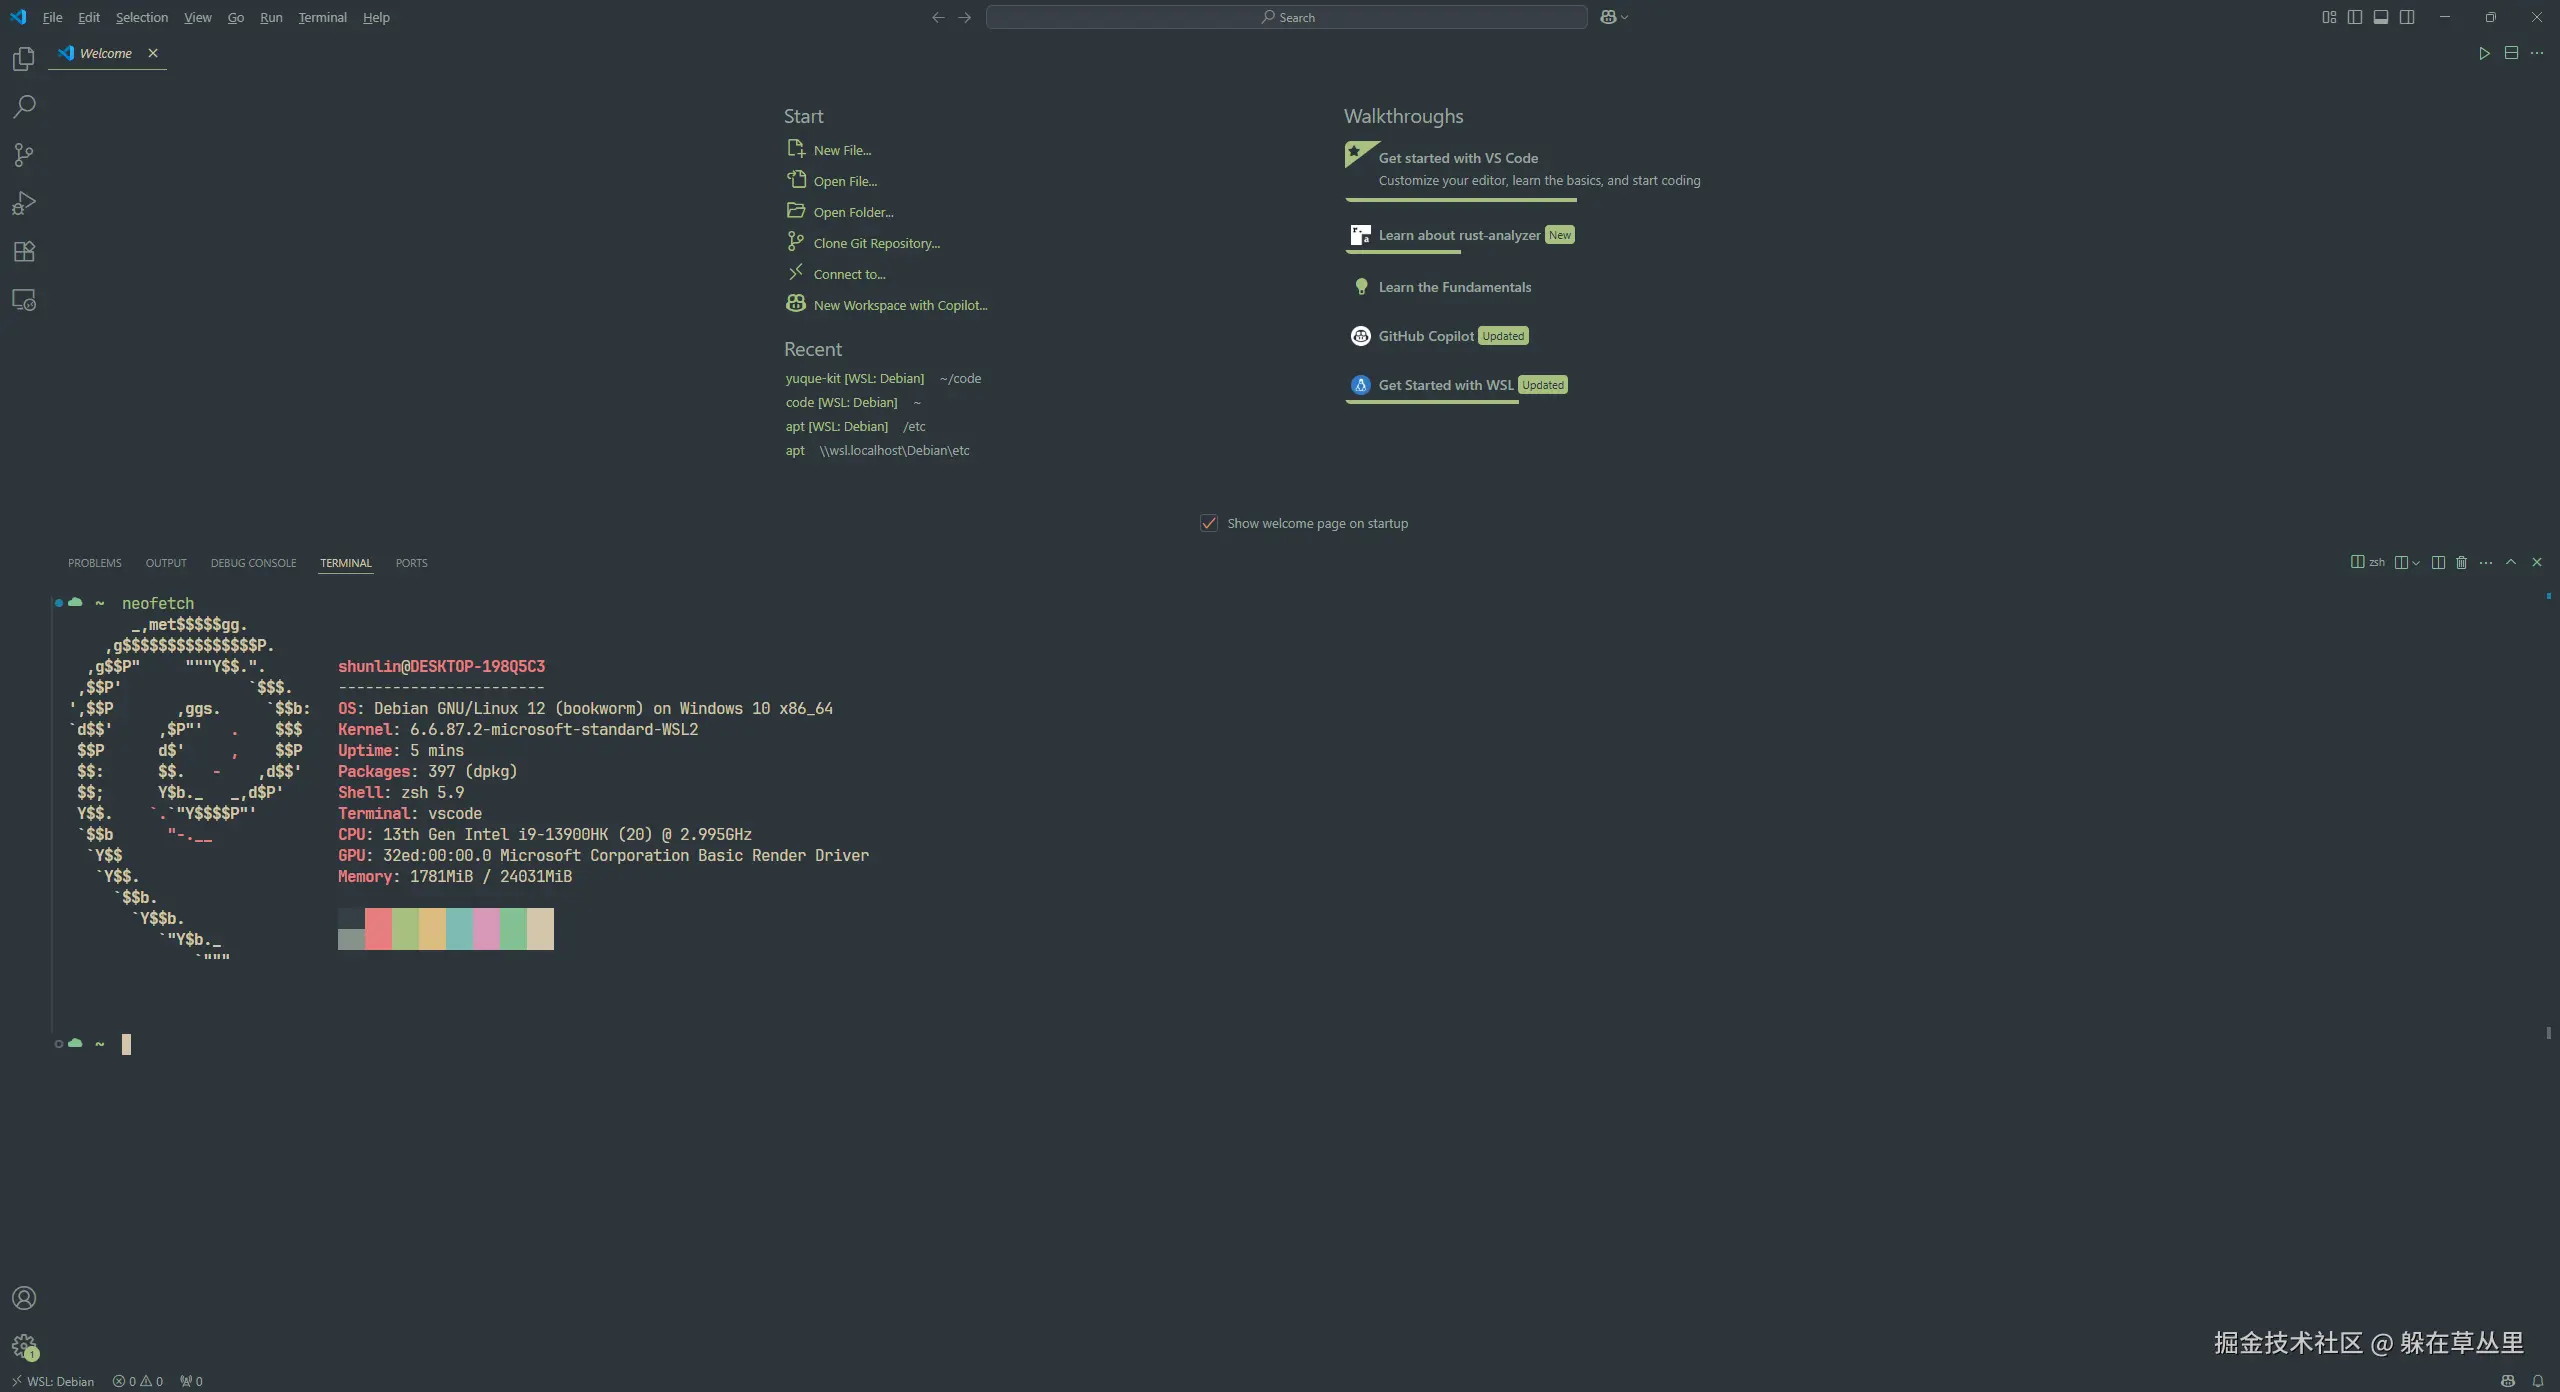2560x1392 pixels.
Task: Open the Manage gear icon
Action: point(24,1346)
